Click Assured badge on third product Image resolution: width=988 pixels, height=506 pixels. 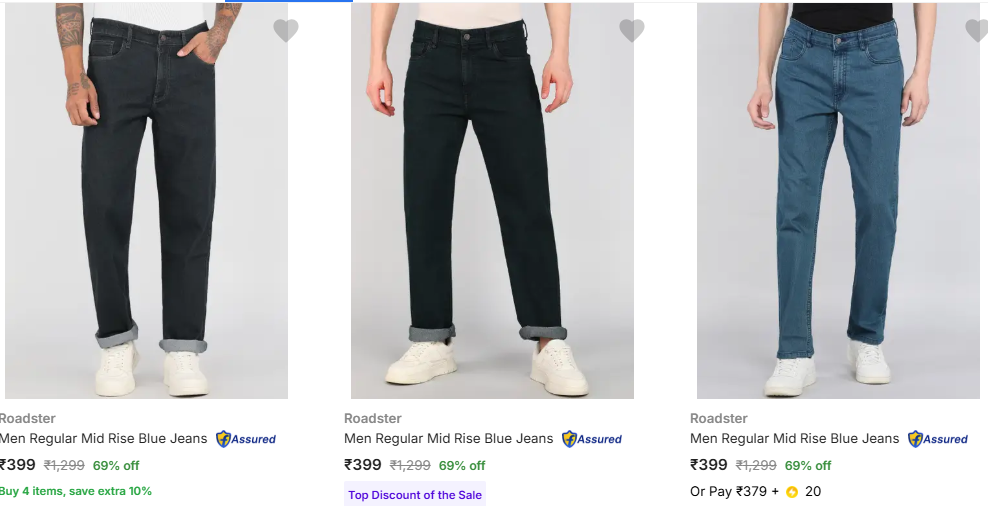pyautogui.click(x=938, y=439)
